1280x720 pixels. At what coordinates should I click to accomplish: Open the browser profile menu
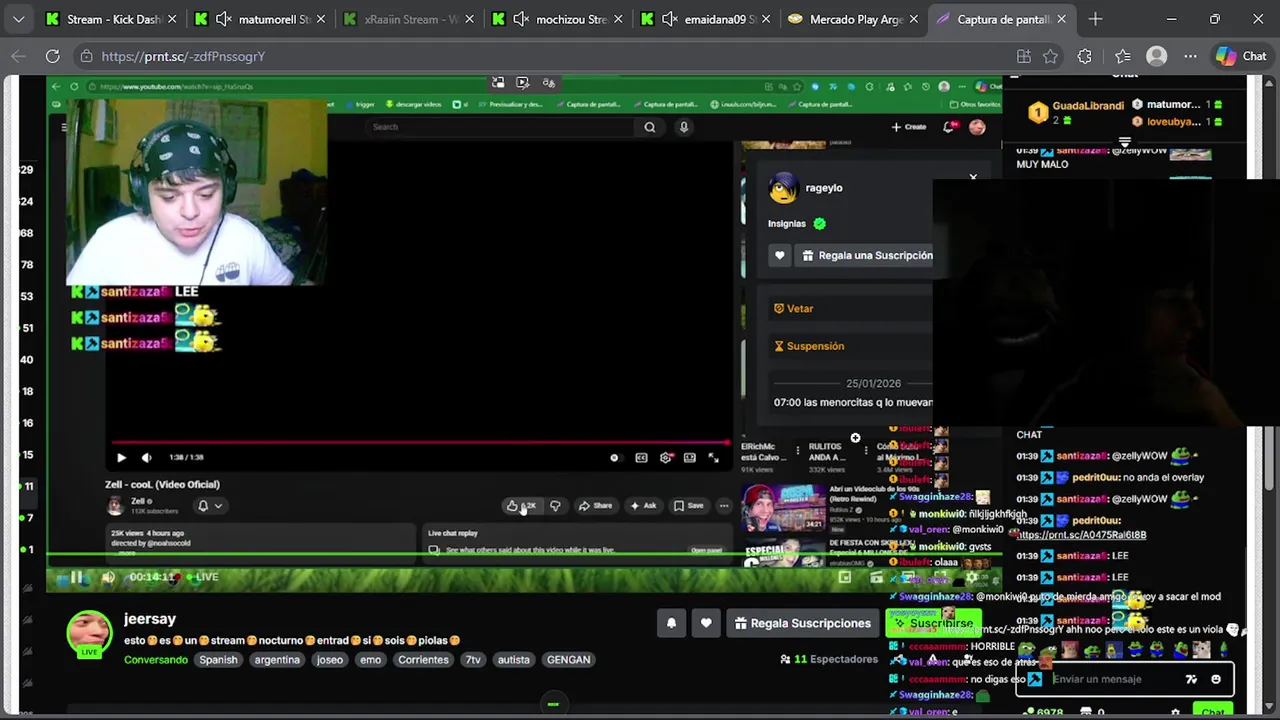pos(1157,56)
